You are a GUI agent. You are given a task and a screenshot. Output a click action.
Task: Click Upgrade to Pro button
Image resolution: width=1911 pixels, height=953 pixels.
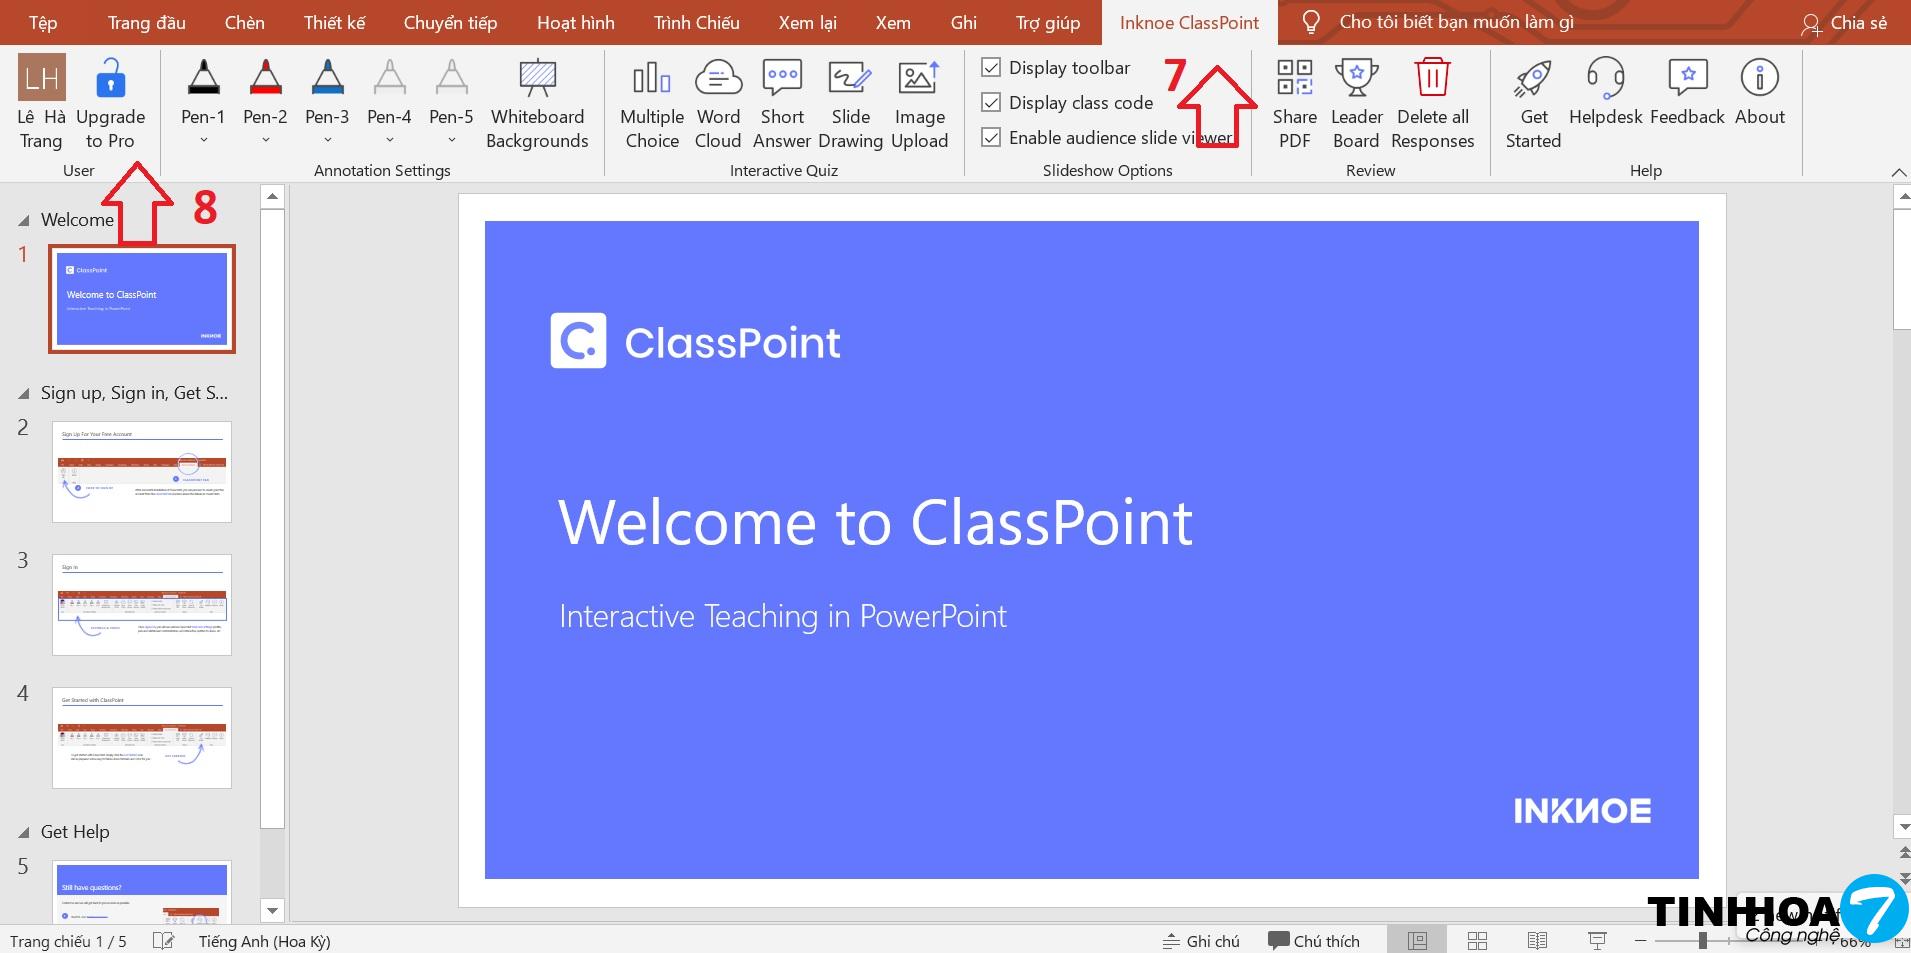110,104
